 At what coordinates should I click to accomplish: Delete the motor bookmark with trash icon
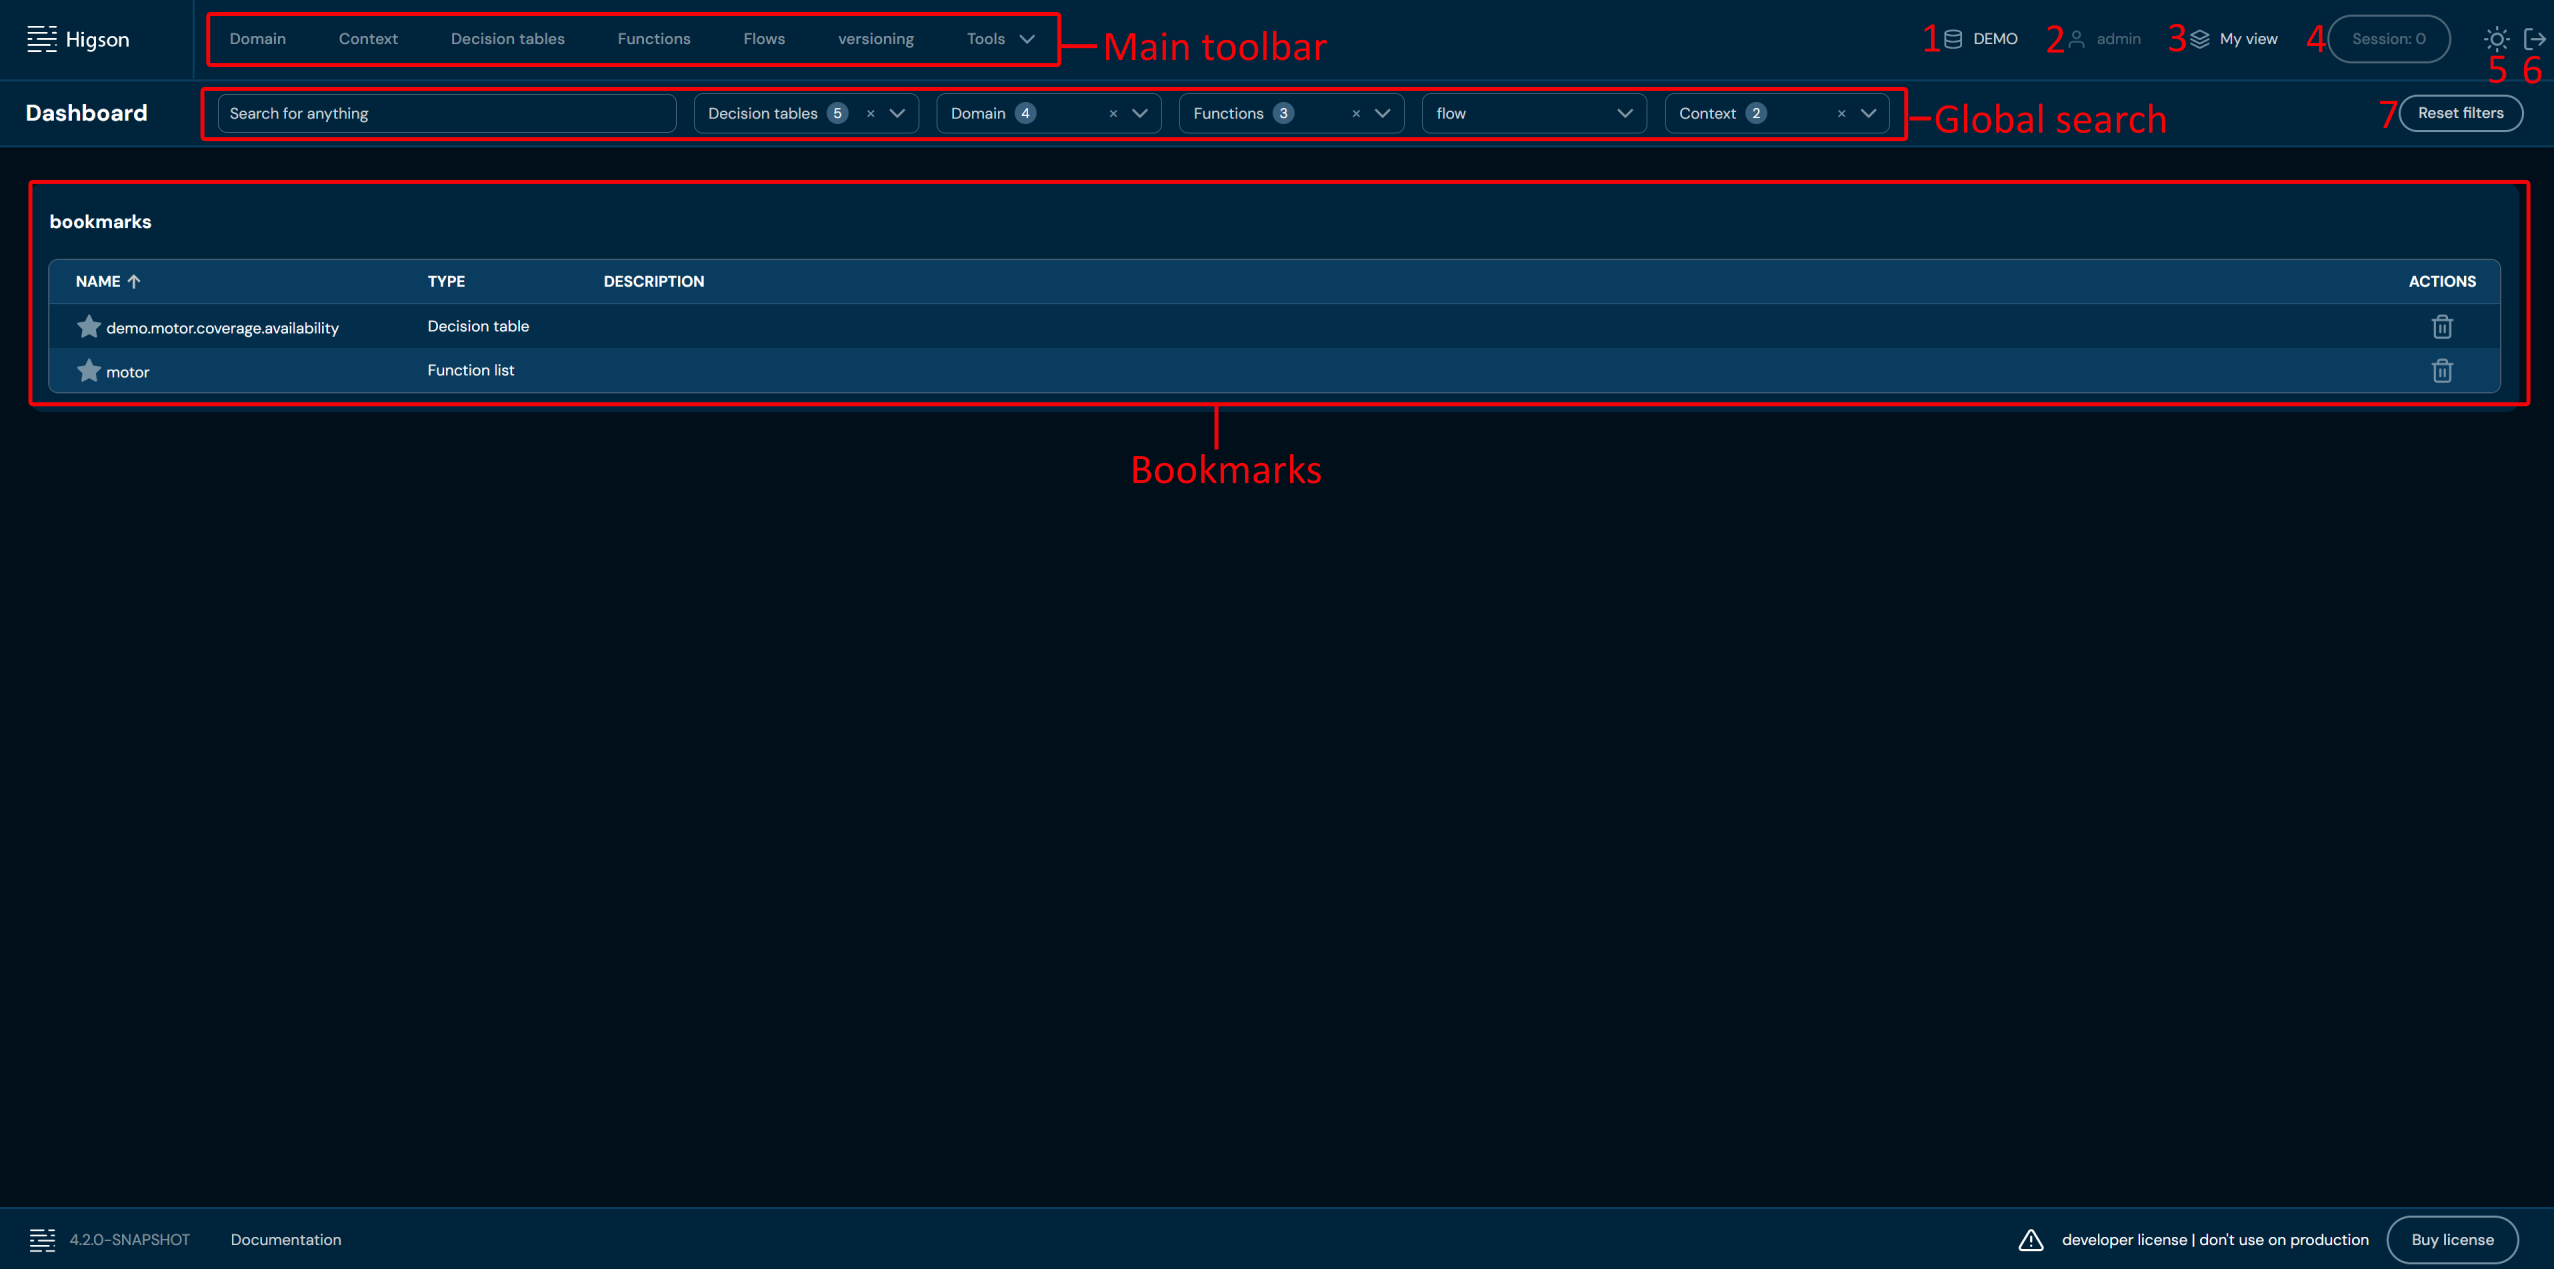tap(2441, 371)
